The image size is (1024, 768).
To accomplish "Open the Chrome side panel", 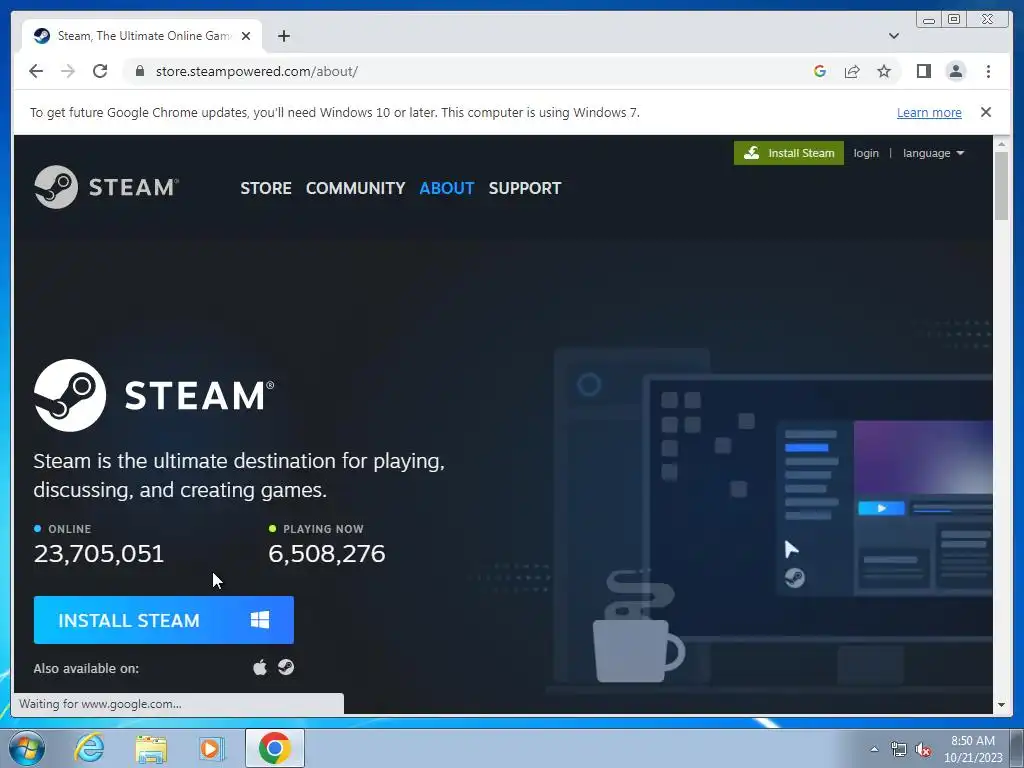I will click(x=923, y=71).
